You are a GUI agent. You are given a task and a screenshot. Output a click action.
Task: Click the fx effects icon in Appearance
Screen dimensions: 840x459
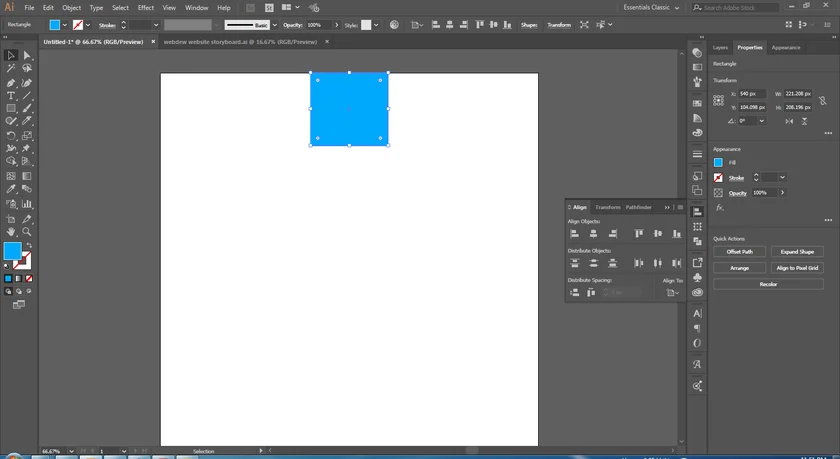pos(719,209)
